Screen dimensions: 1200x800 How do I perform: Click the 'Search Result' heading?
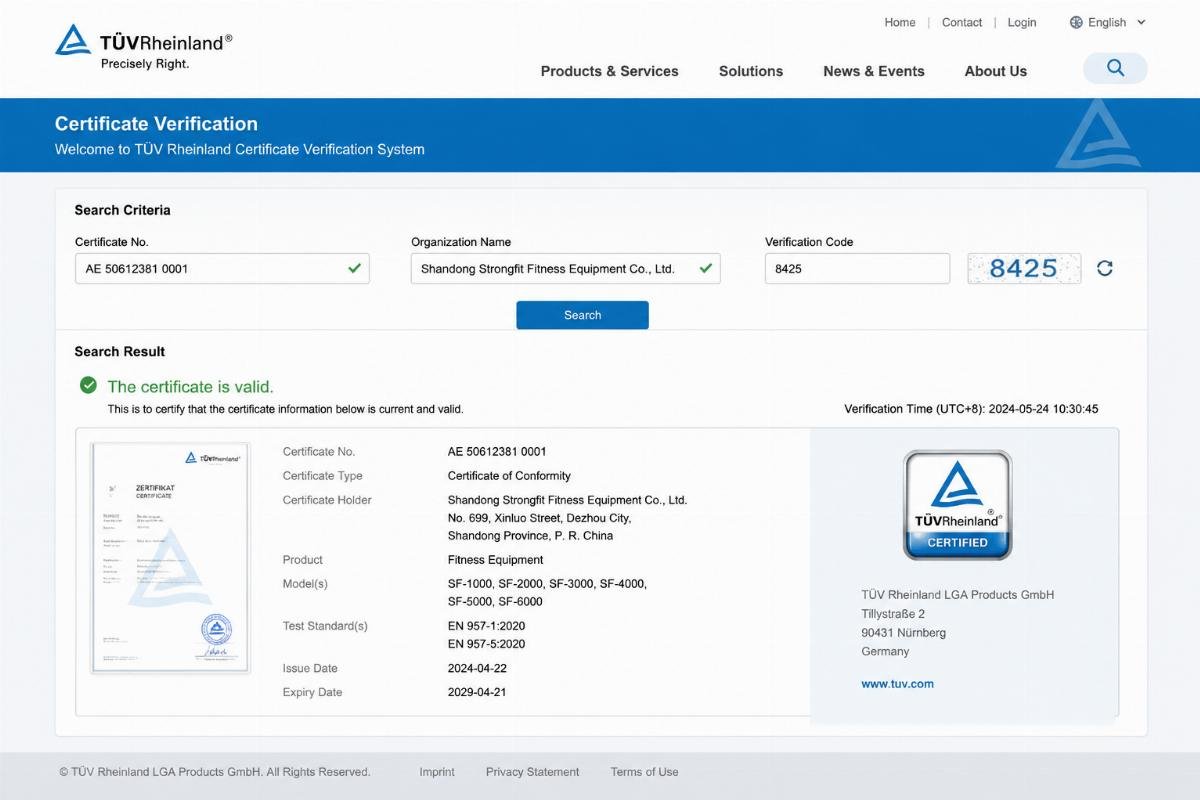coord(120,352)
